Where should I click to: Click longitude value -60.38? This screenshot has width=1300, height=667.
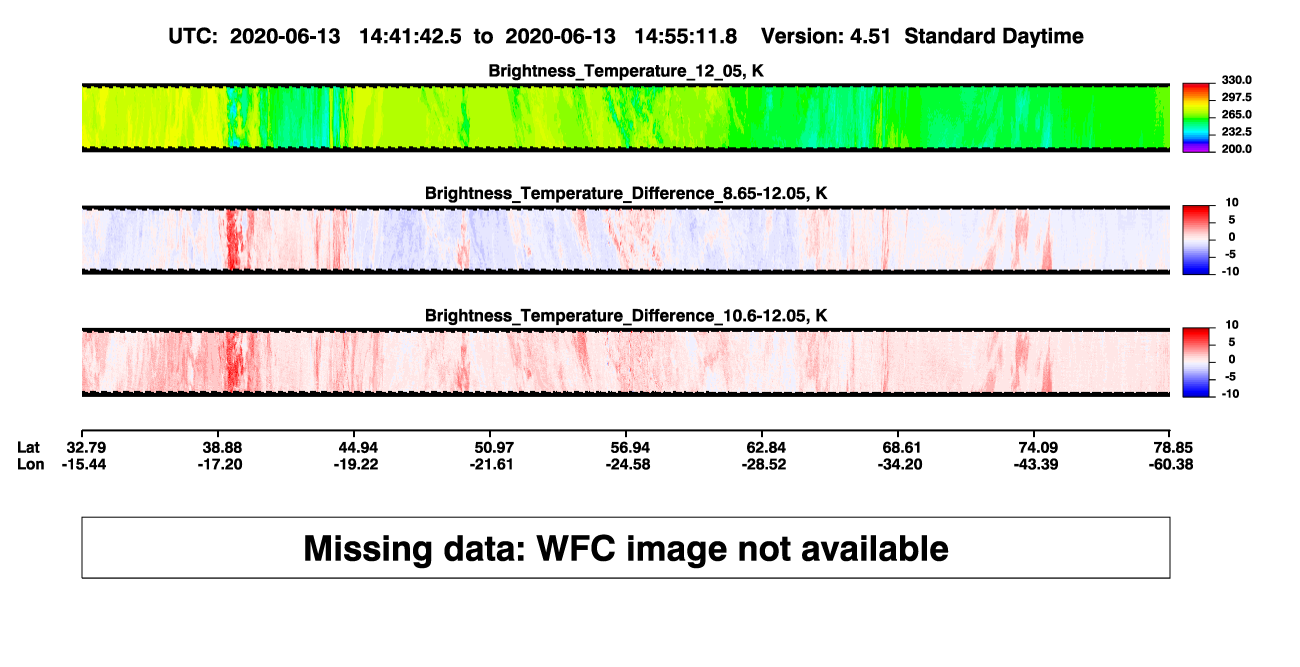coord(1173,464)
